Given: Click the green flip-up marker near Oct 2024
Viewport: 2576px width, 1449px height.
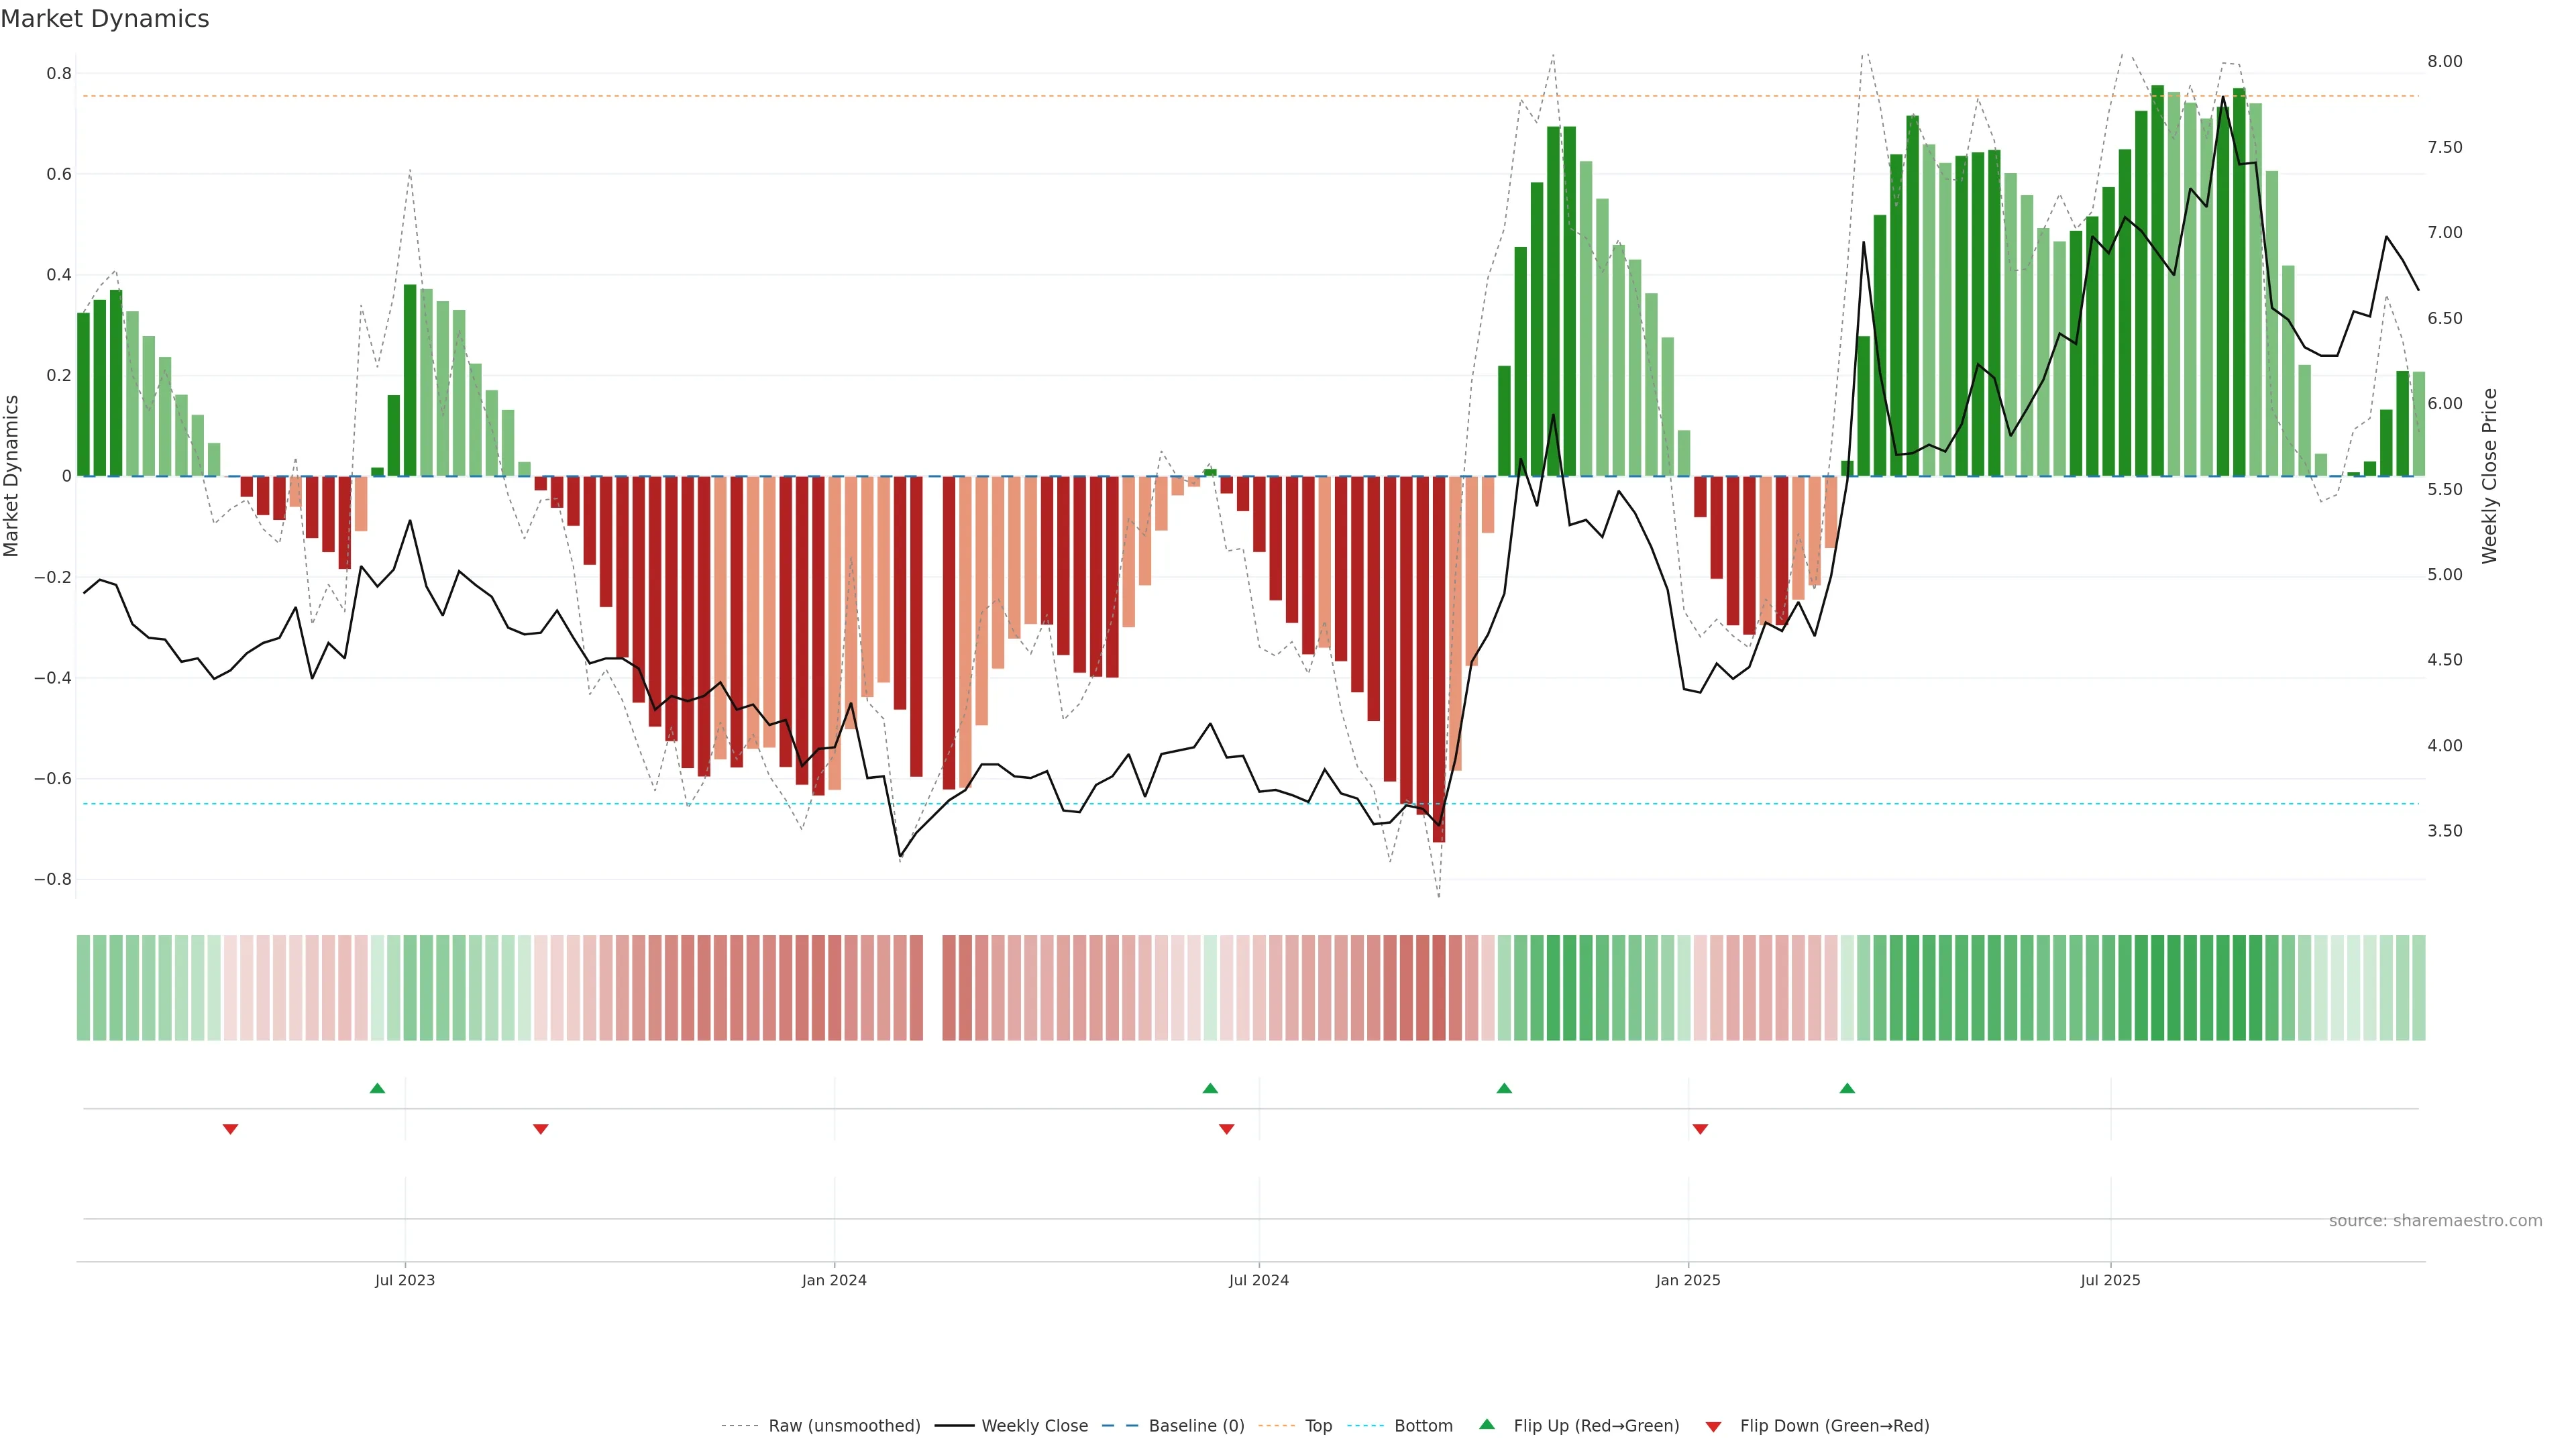Looking at the screenshot, I should tap(1504, 1088).
